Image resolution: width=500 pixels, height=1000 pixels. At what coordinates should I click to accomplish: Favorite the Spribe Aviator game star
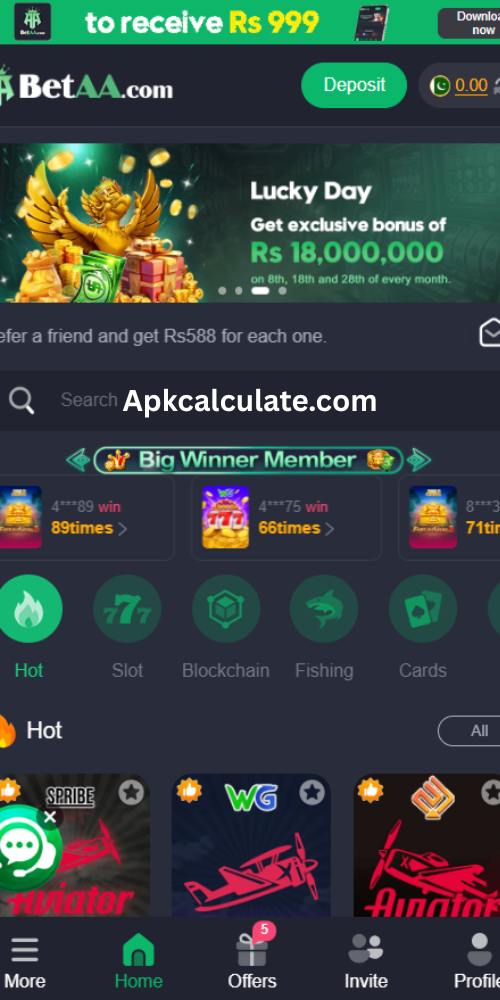pos(131,793)
